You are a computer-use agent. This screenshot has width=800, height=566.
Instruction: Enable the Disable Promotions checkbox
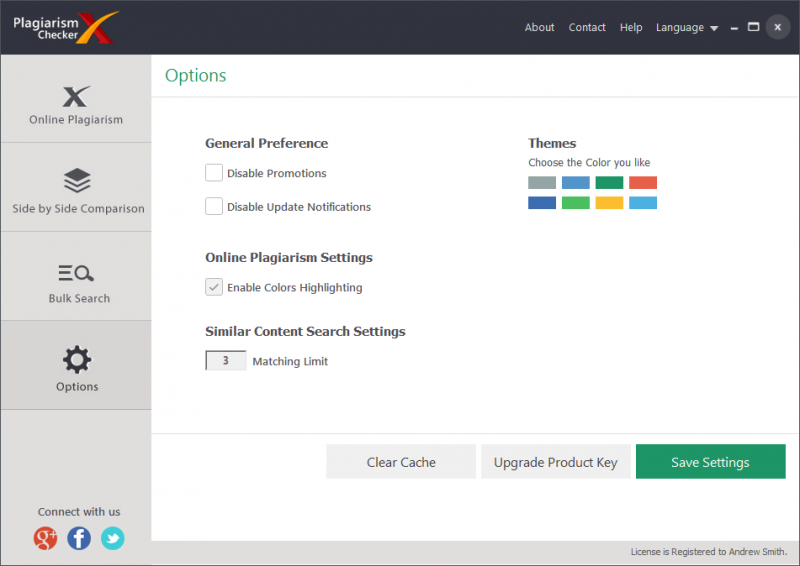point(214,173)
